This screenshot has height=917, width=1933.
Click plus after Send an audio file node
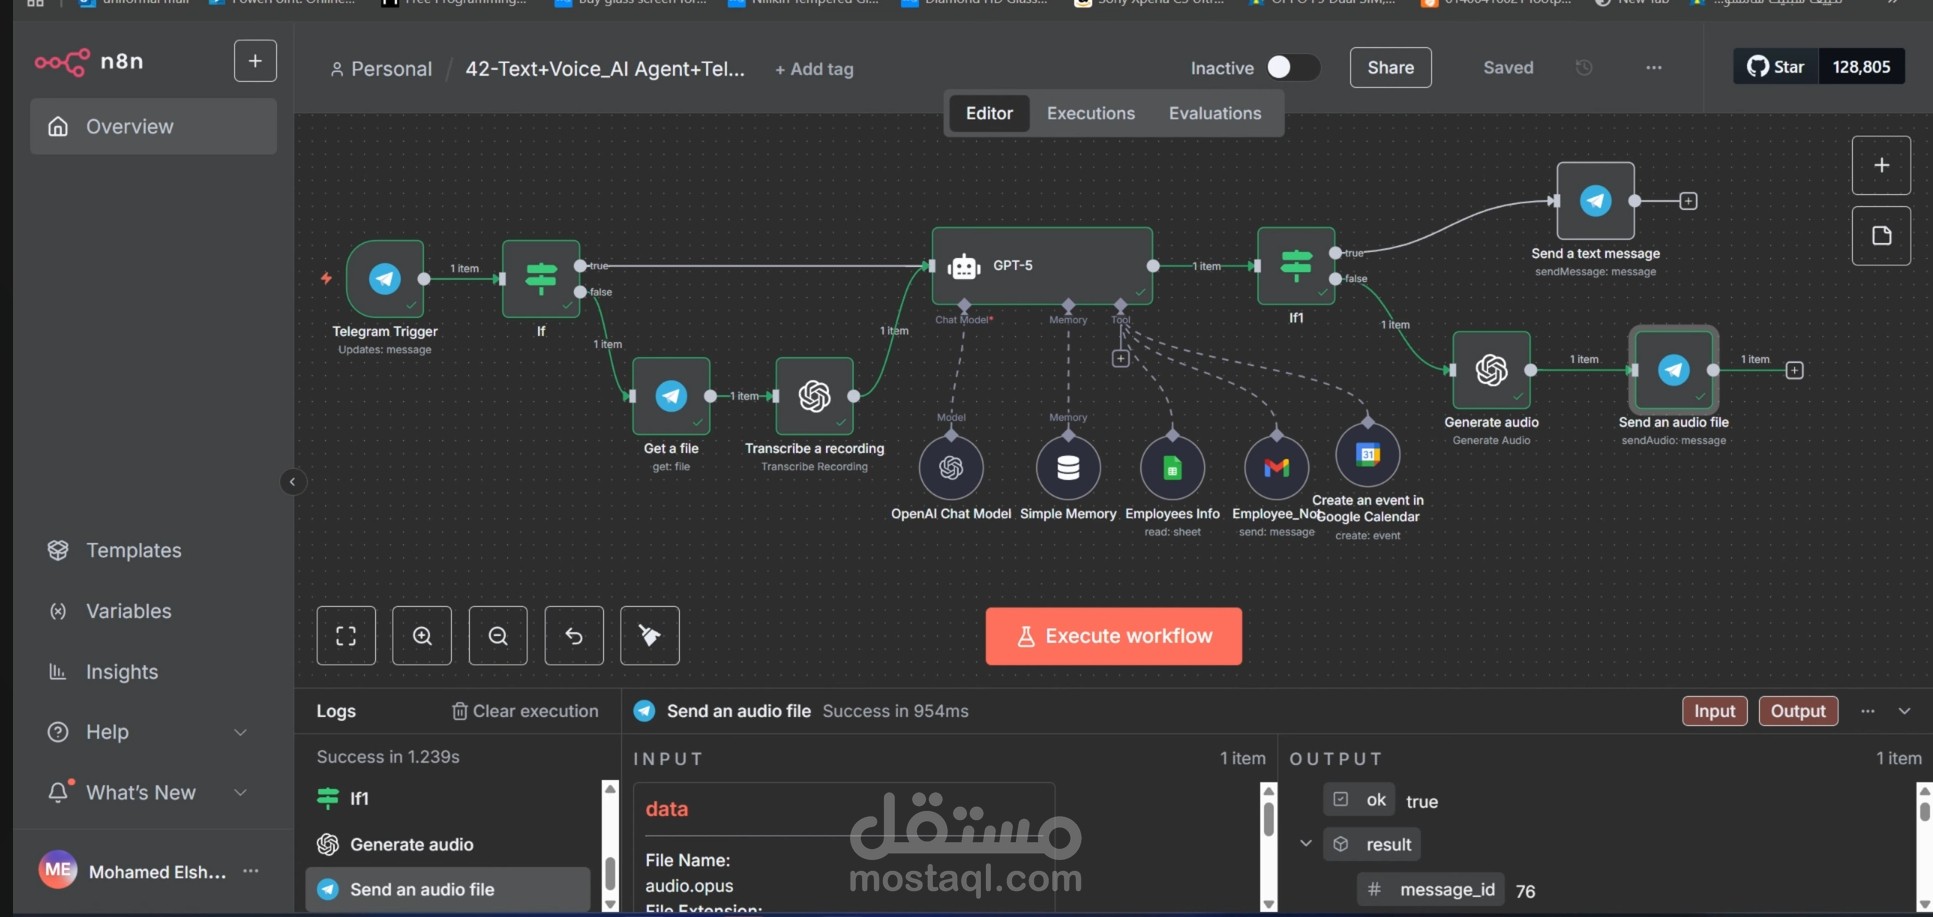pos(1795,370)
